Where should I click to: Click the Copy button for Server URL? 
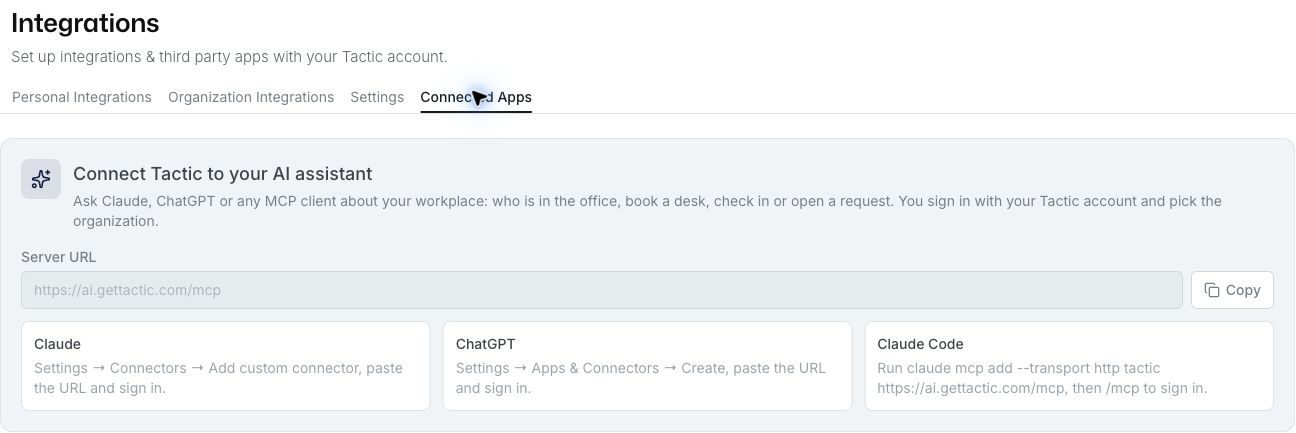click(x=1232, y=290)
